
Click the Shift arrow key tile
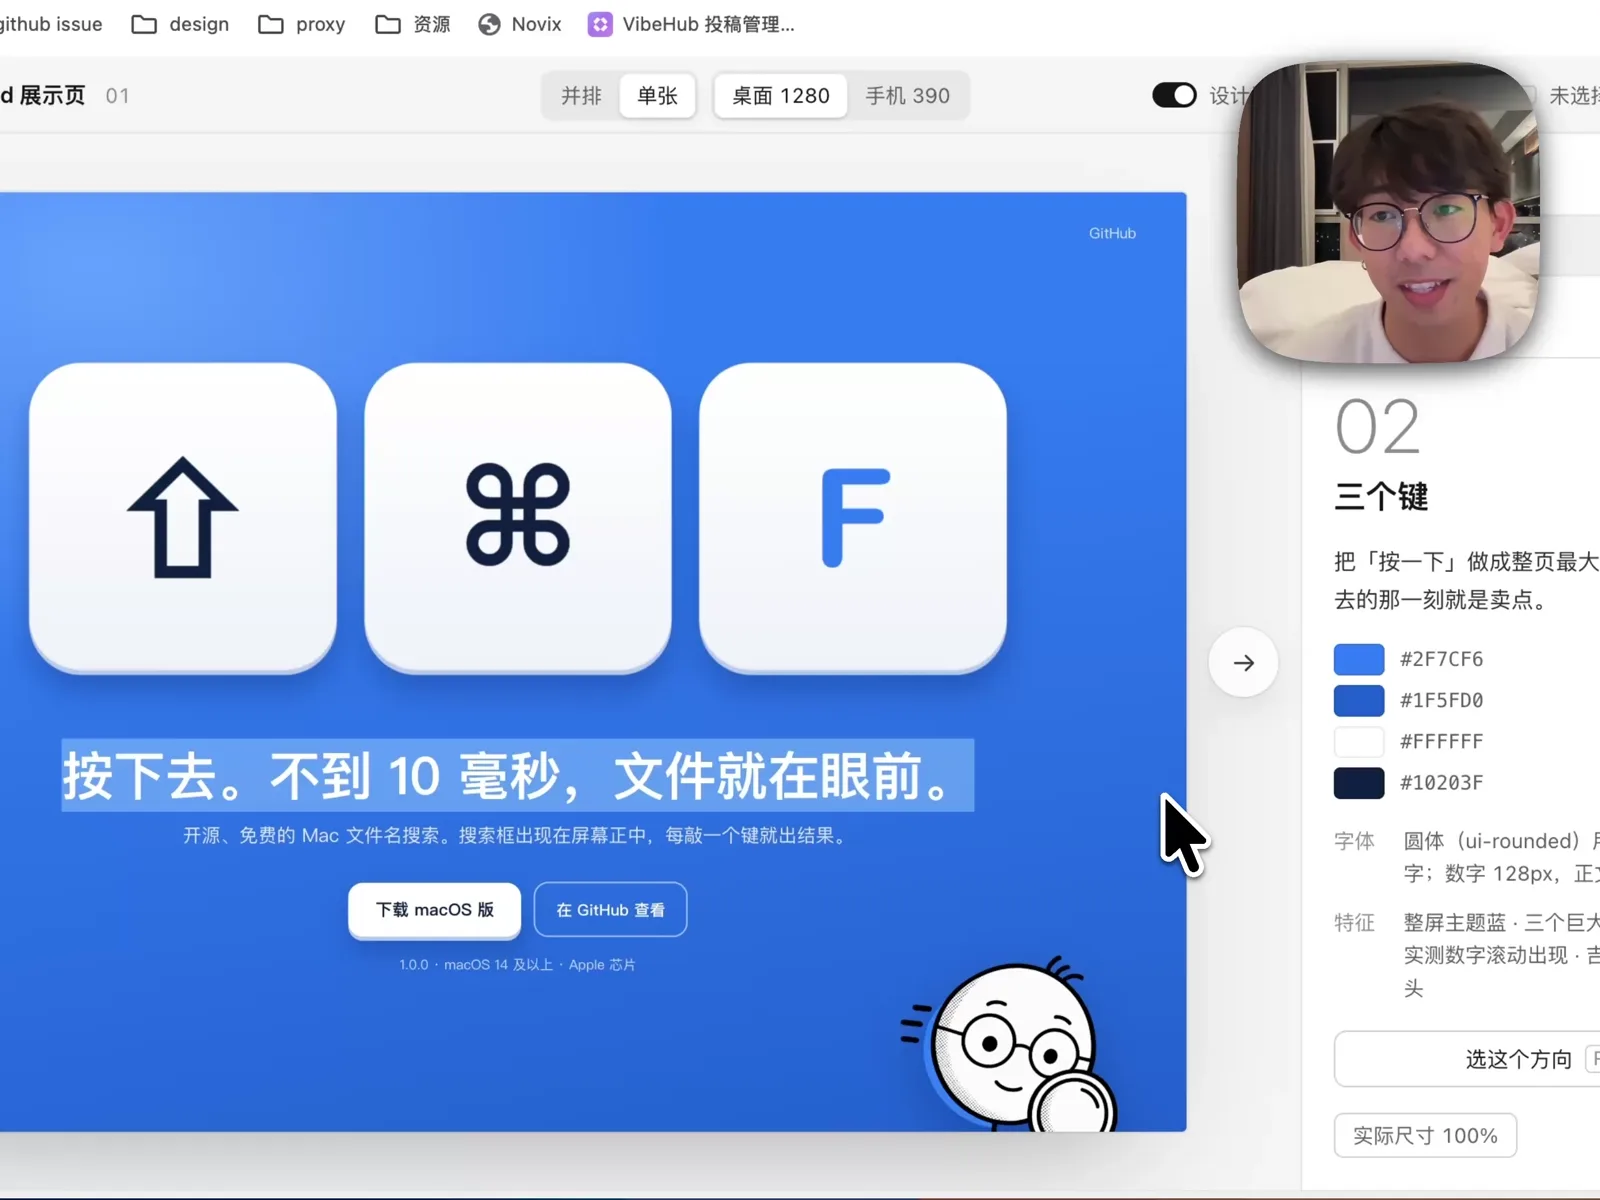(183, 518)
